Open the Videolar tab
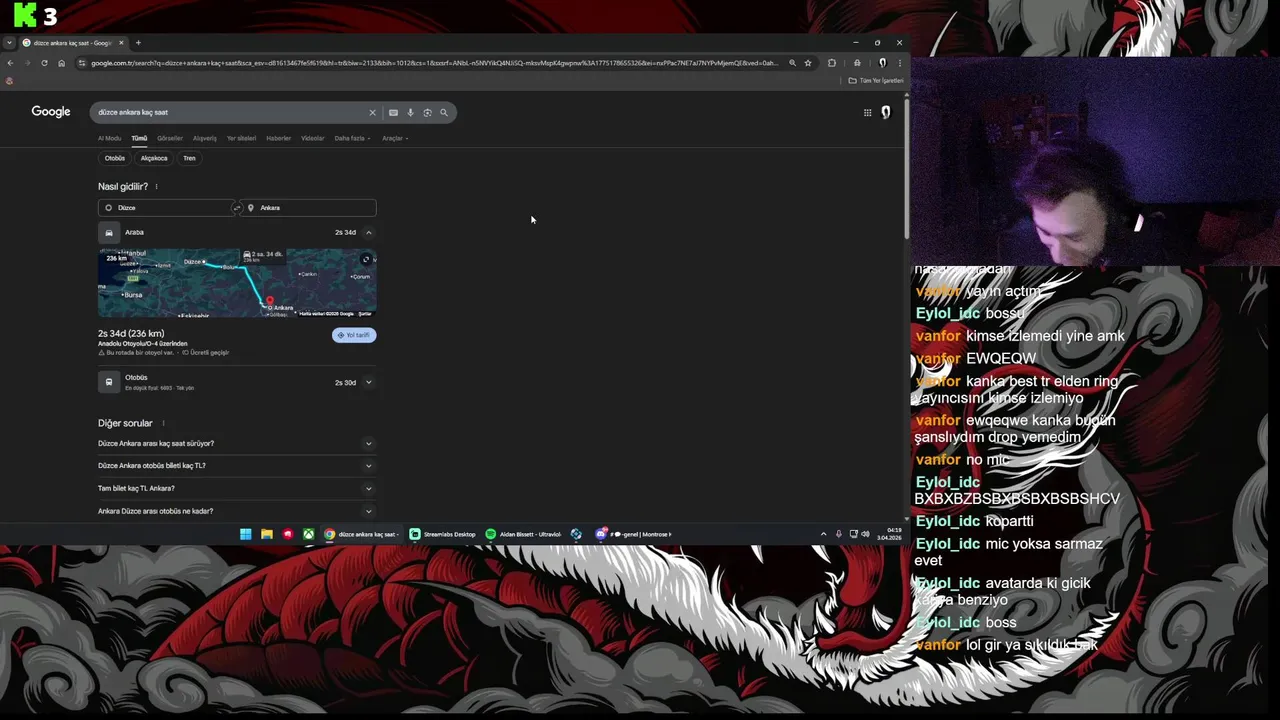1280x720 pixels. pos(313,138)
